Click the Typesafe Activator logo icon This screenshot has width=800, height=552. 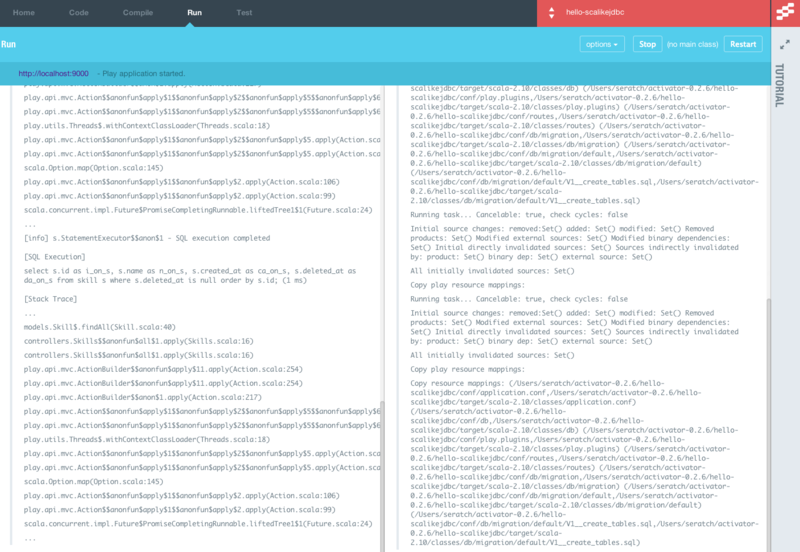pos(785,12)
